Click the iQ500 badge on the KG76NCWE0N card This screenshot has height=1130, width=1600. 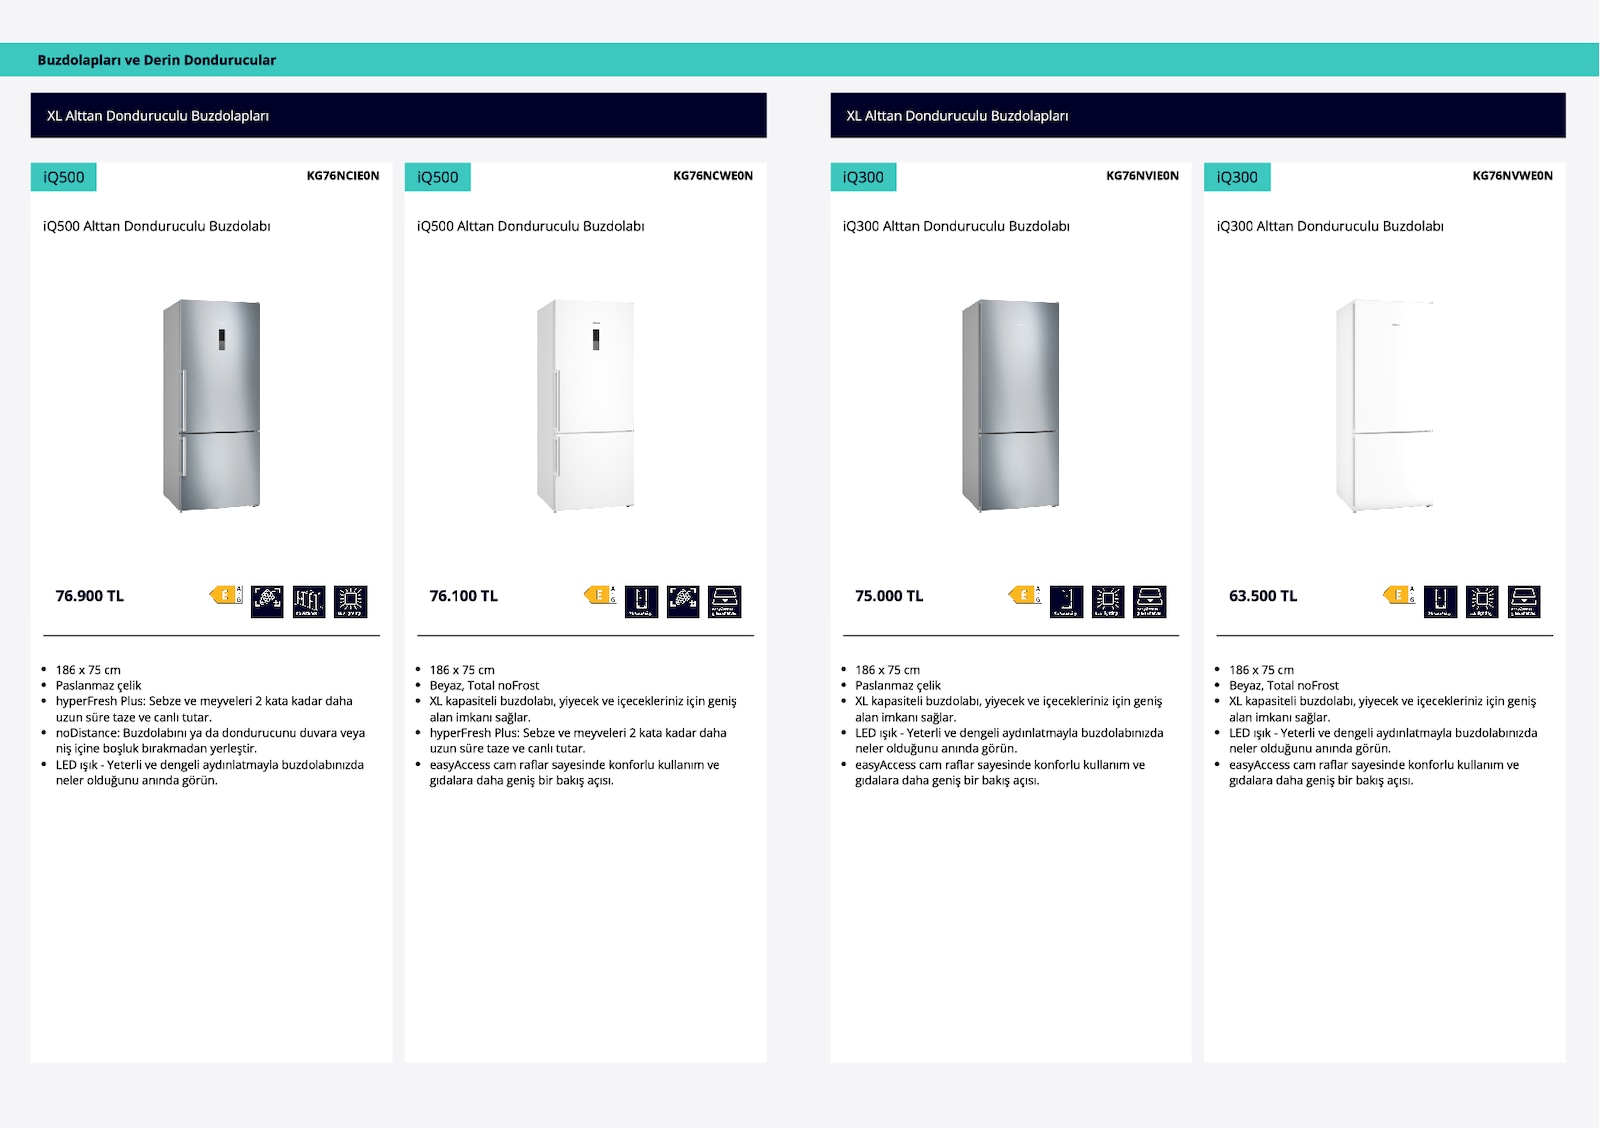[x=438, y=177]
